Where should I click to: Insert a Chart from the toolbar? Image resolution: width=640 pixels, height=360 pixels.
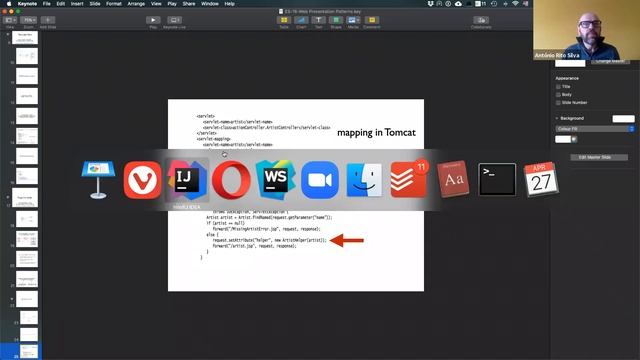pyautogui.click(x=301, y=20)
